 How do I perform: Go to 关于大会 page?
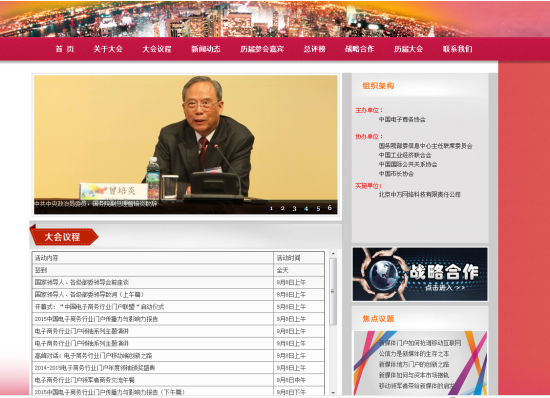(108, 49)
